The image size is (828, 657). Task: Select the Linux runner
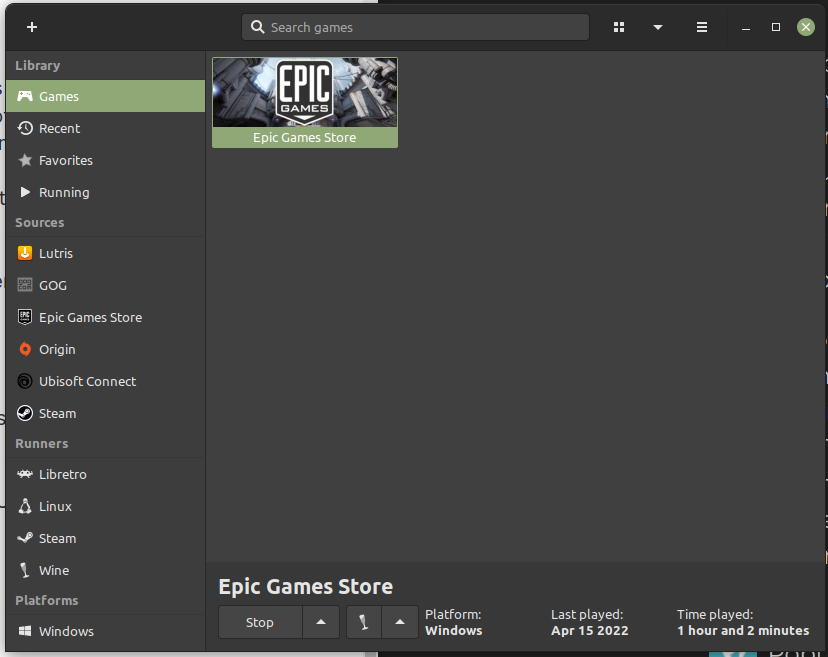(x=106, y=506)
